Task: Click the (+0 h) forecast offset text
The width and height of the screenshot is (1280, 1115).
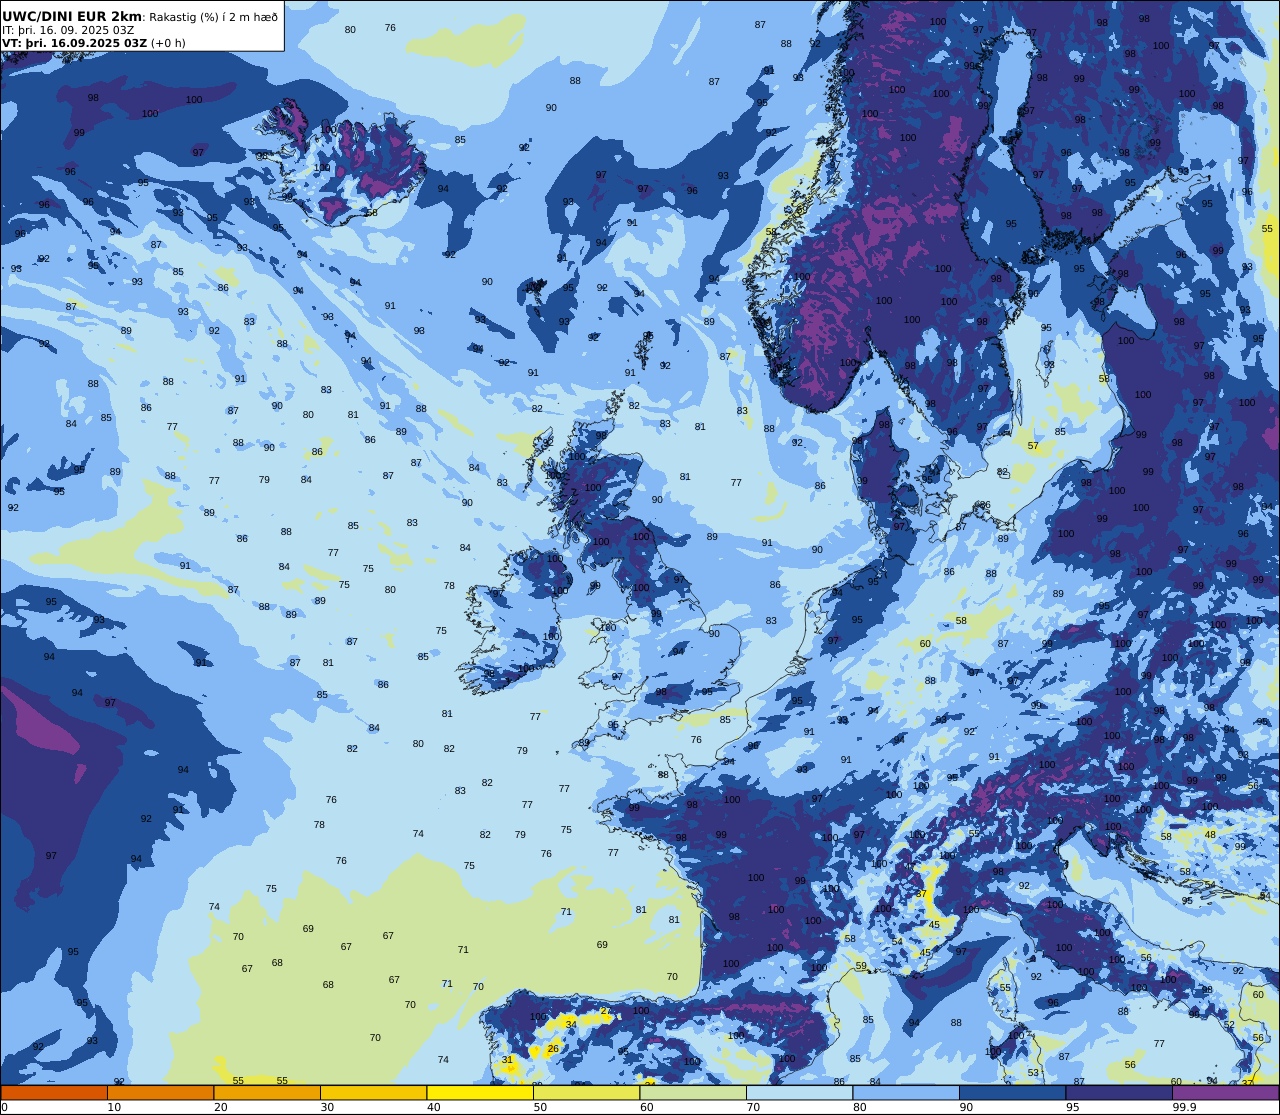Action: click(168, 43)
